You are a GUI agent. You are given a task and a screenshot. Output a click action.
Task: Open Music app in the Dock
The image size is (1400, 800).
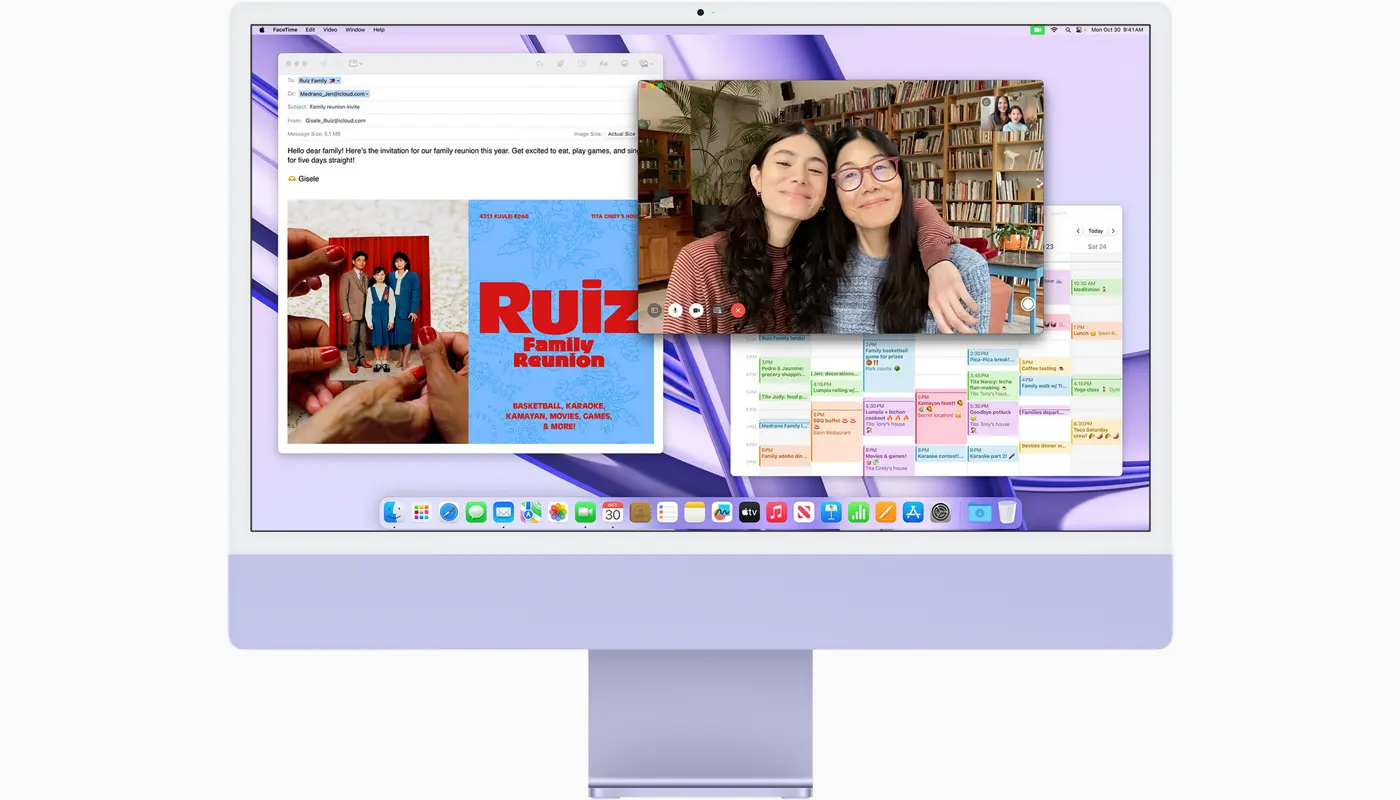click(x=776, y=512)
